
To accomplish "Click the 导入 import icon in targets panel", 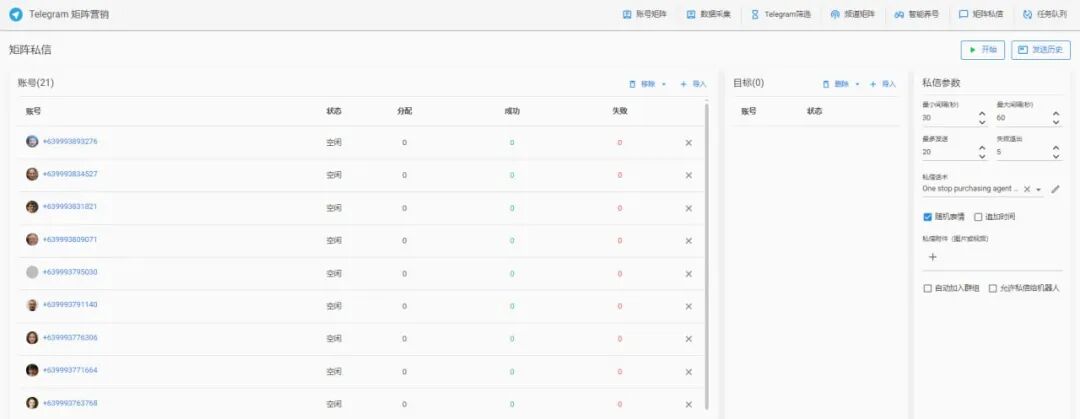I will click(873, 84).
